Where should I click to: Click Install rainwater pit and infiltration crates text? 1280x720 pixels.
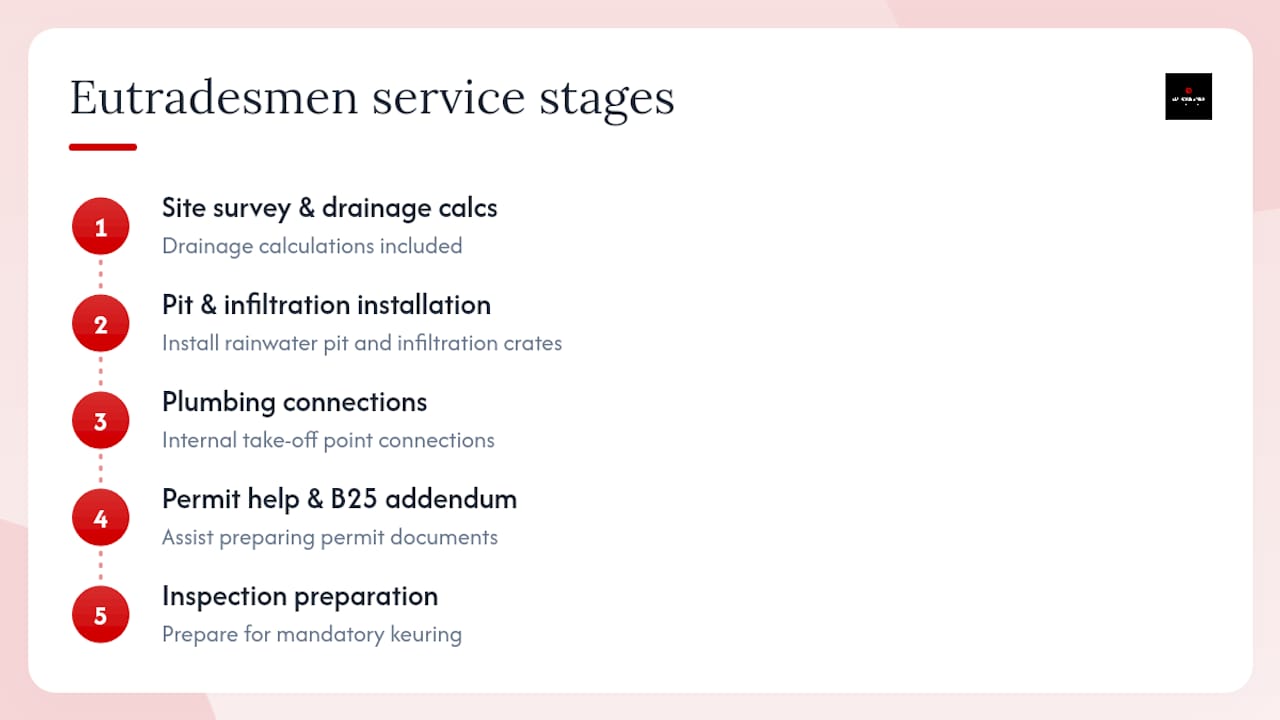click(x=362, y=343)
